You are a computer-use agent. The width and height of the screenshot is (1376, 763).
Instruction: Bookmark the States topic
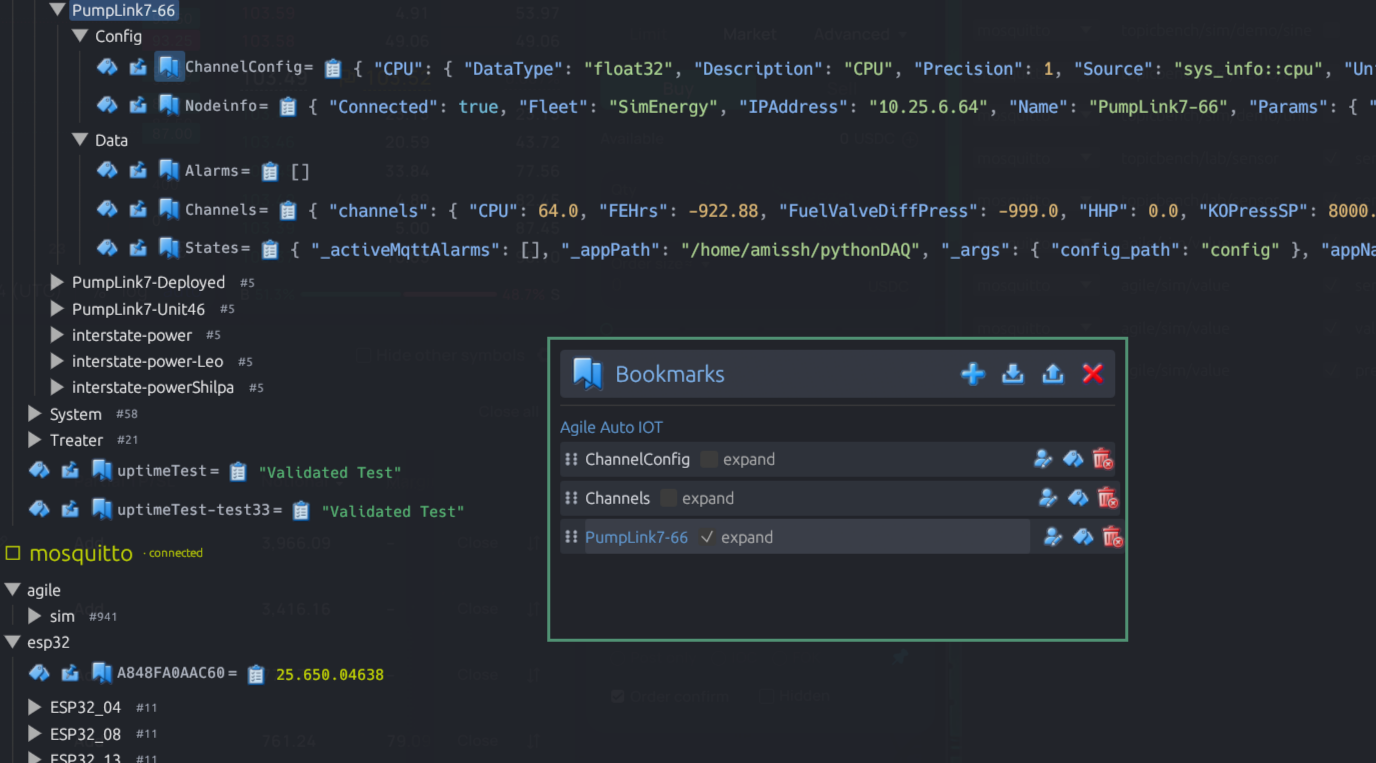click(168, 248)
